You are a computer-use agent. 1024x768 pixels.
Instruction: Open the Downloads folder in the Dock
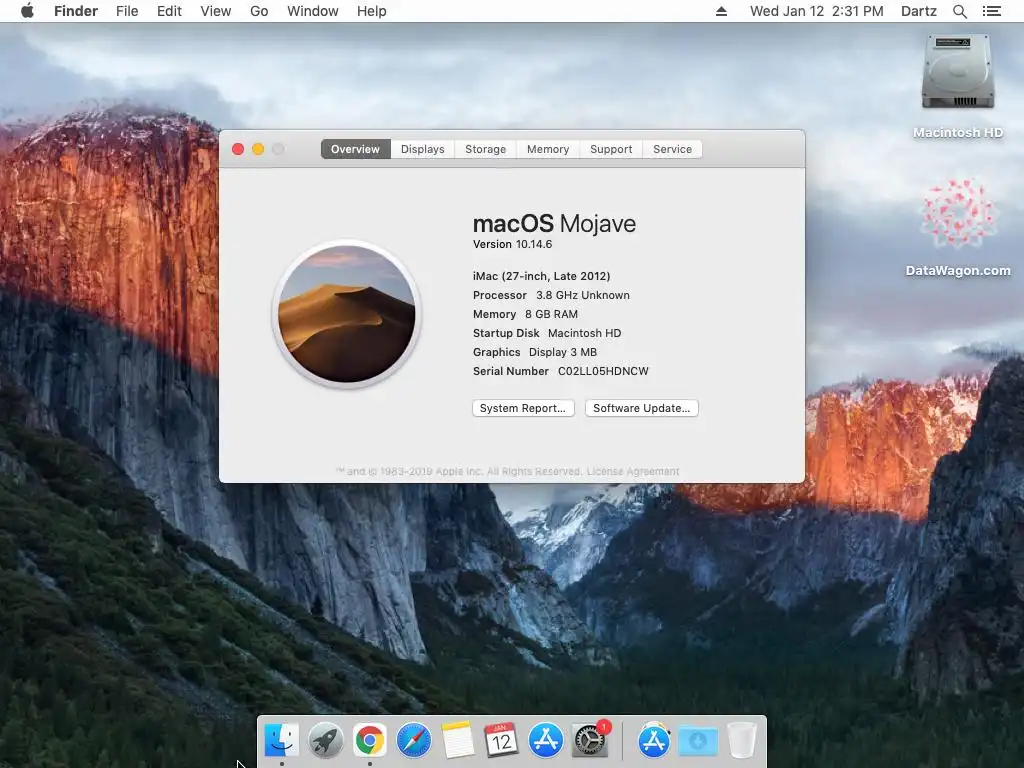click(697, 741)
